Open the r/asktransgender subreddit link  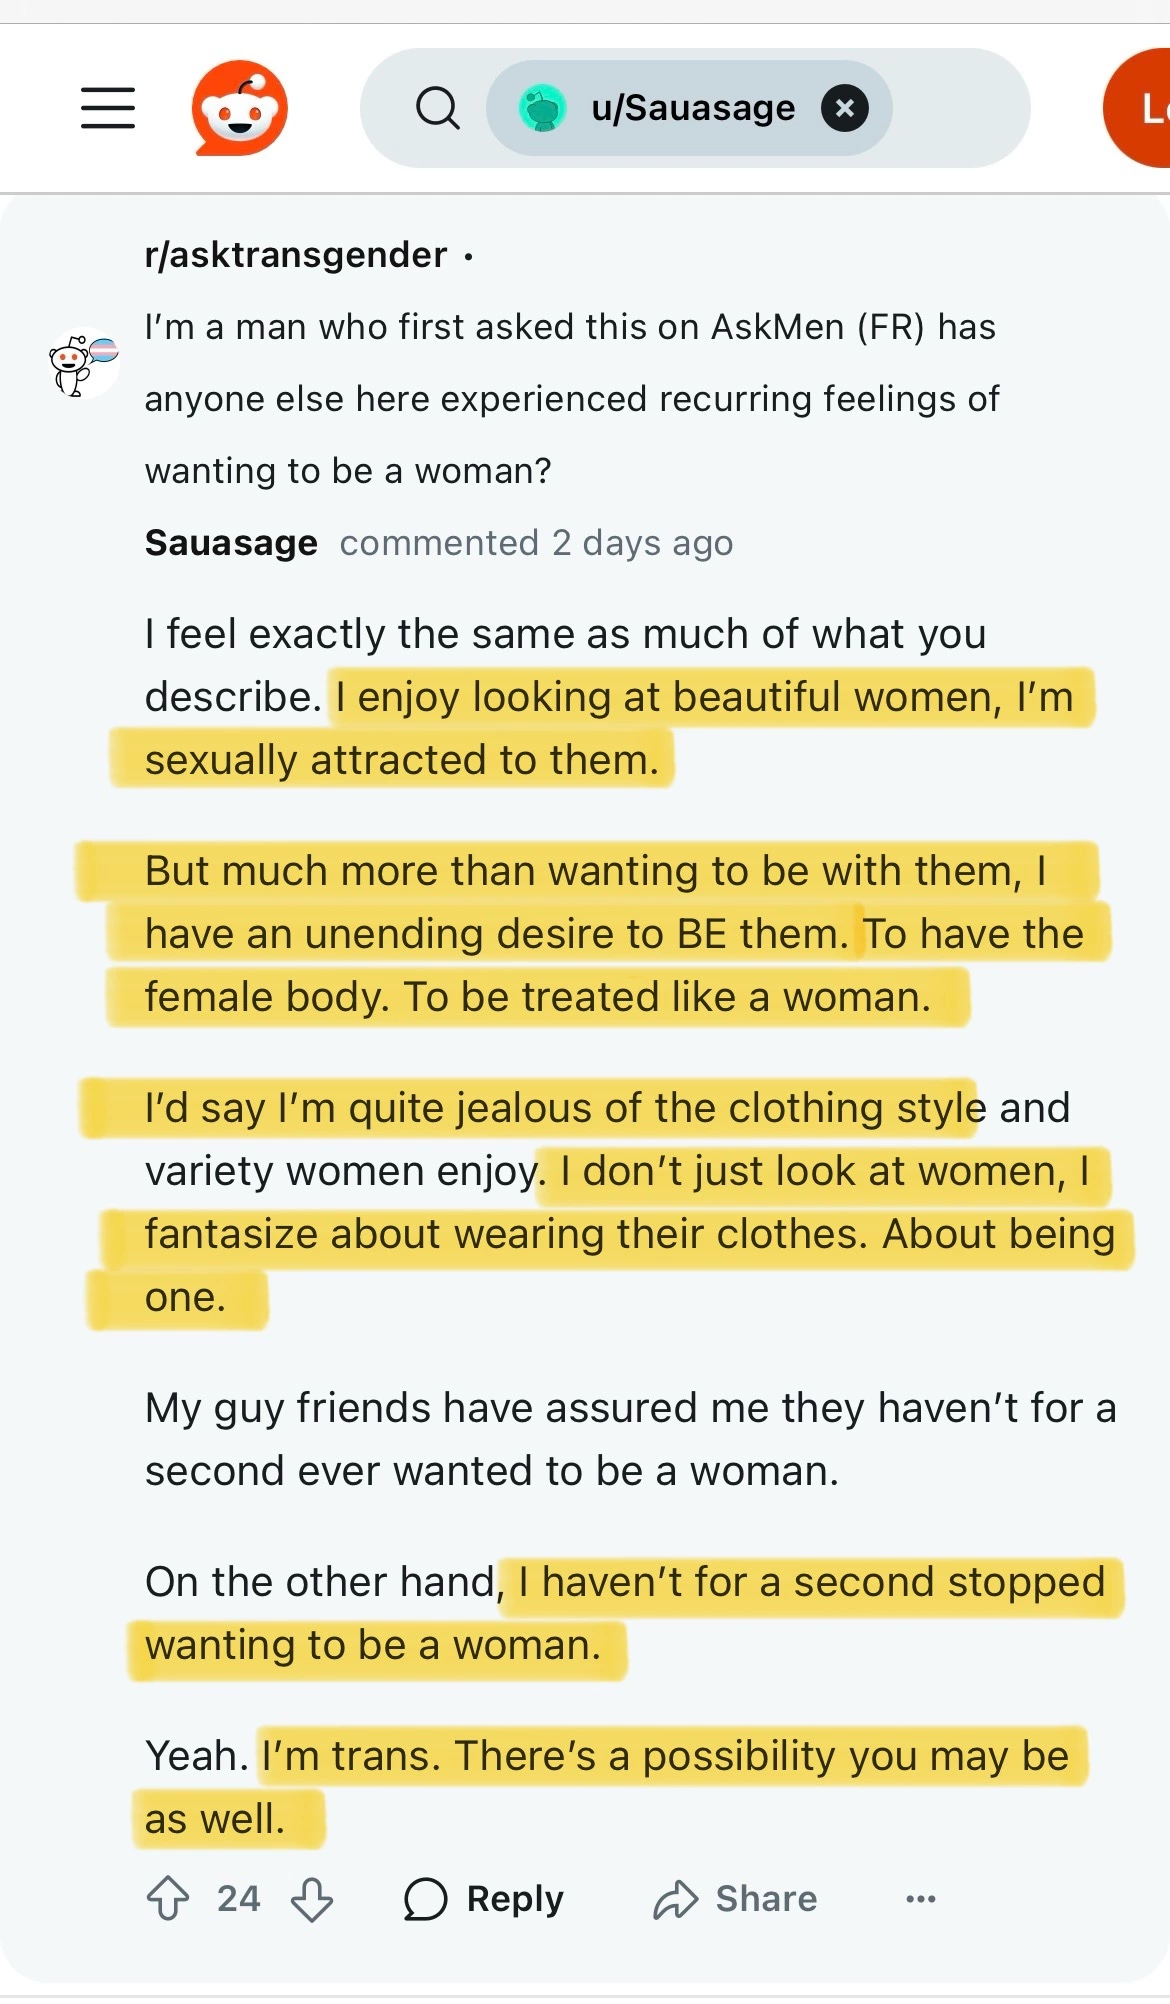[296, 255]
